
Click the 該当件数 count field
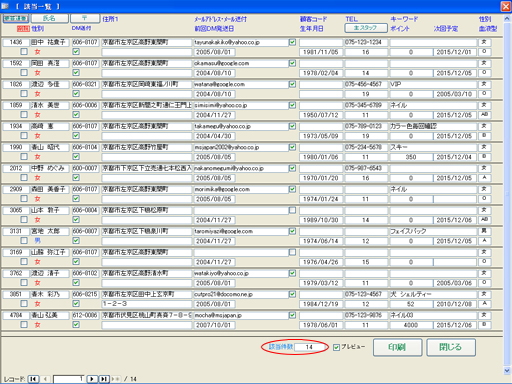(309, 347)
